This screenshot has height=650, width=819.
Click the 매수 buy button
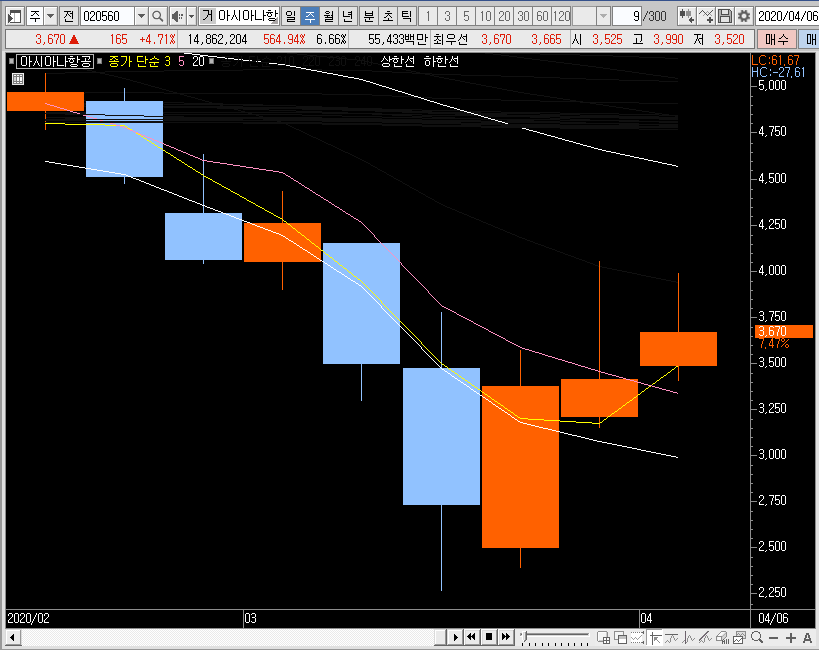point(777,39)
